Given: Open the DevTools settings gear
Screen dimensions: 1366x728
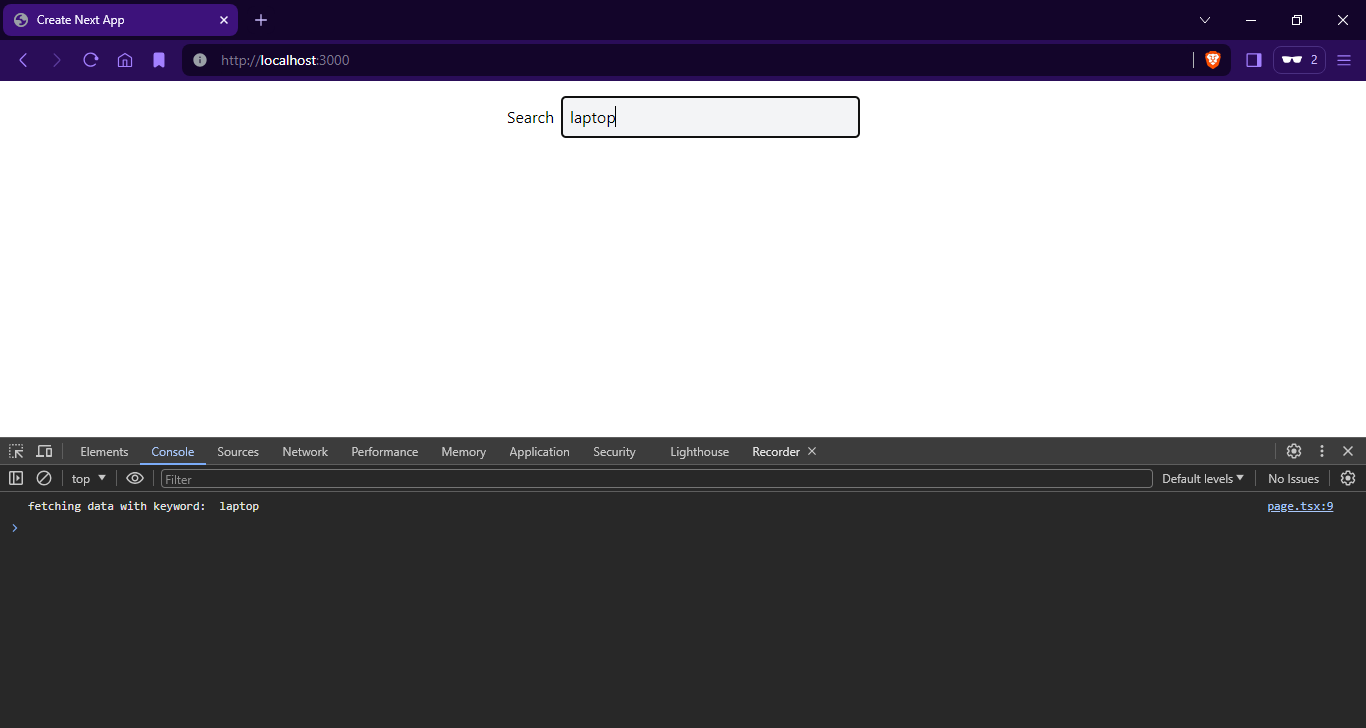Looking at the screenshot, I should [1294, 451].
